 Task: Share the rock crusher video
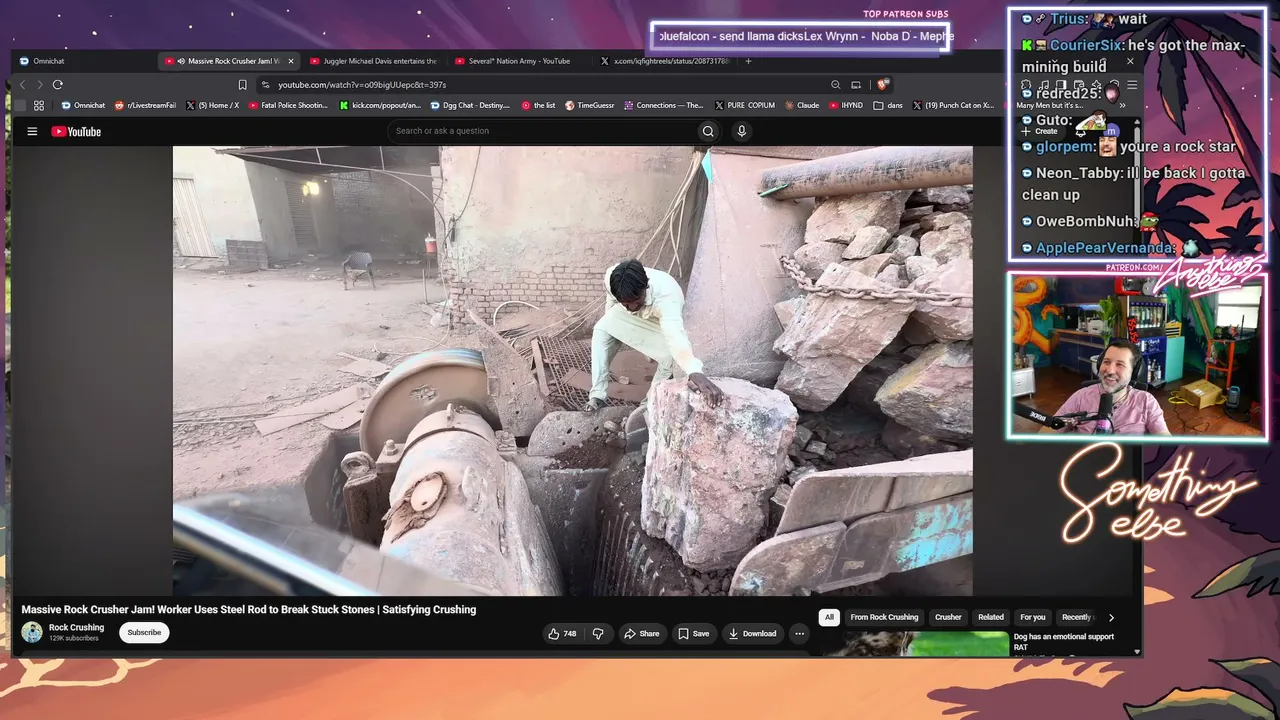pos(641,634)
